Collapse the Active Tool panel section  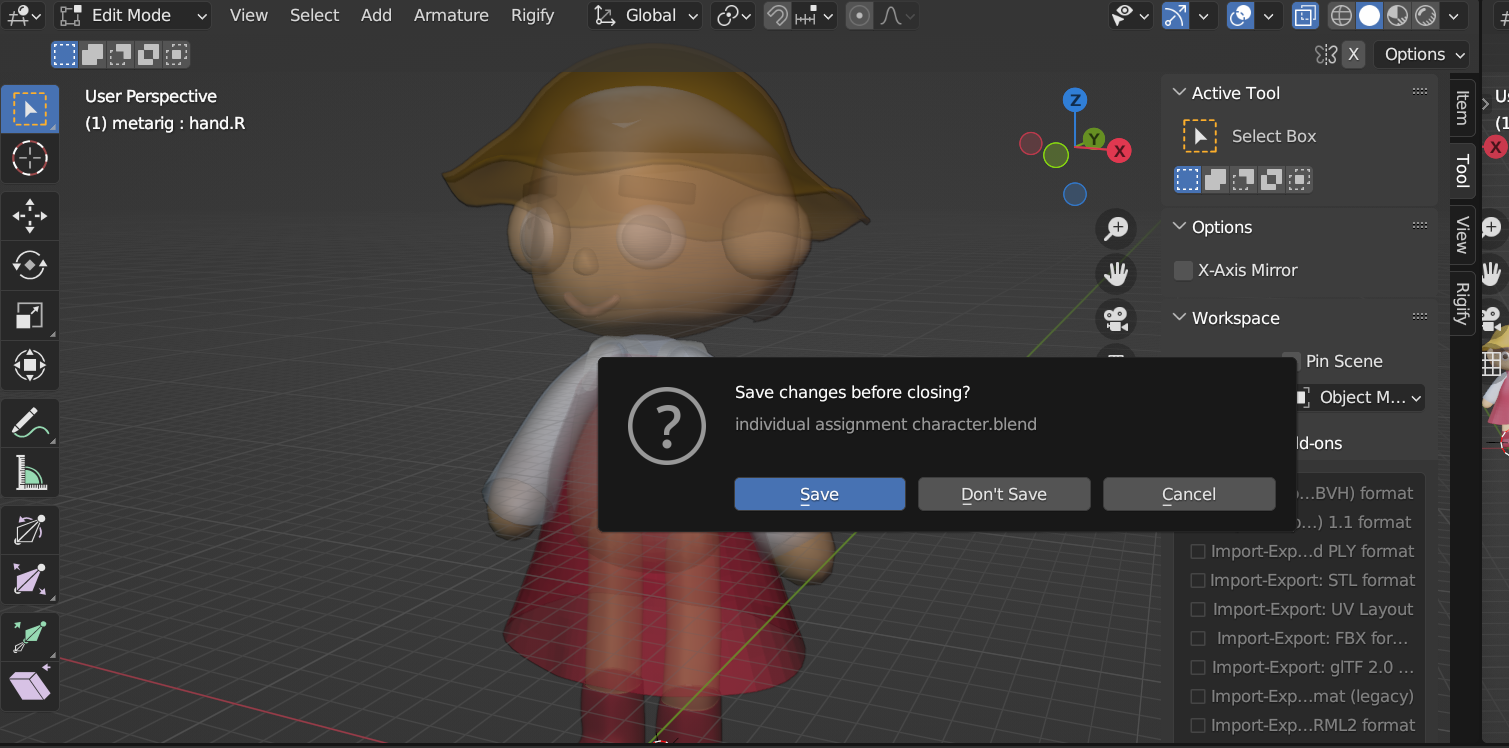pyautogui.click(x=1179, y=93)
